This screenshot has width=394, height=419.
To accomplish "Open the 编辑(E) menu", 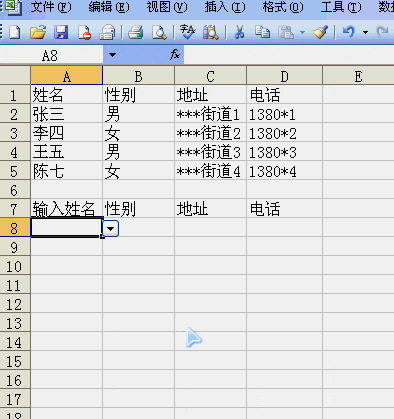I will [x=109, y=7].
